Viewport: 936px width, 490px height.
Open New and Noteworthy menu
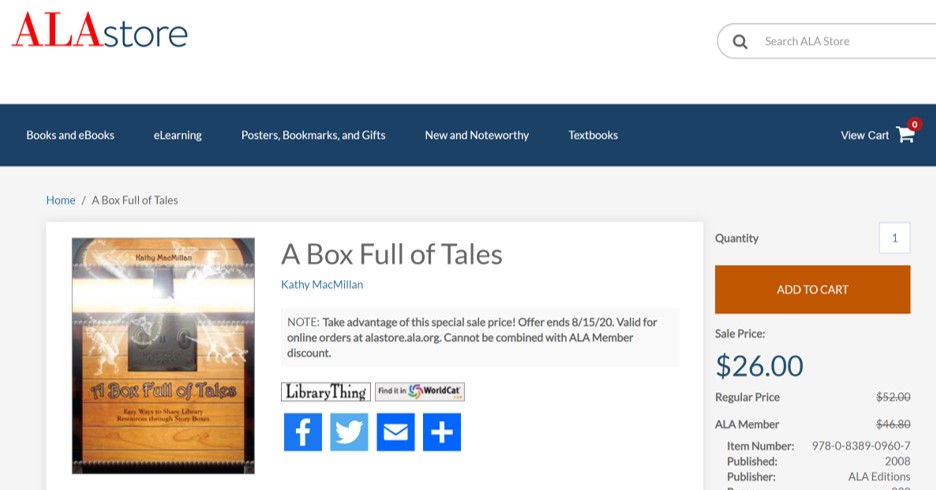(476, 135)
